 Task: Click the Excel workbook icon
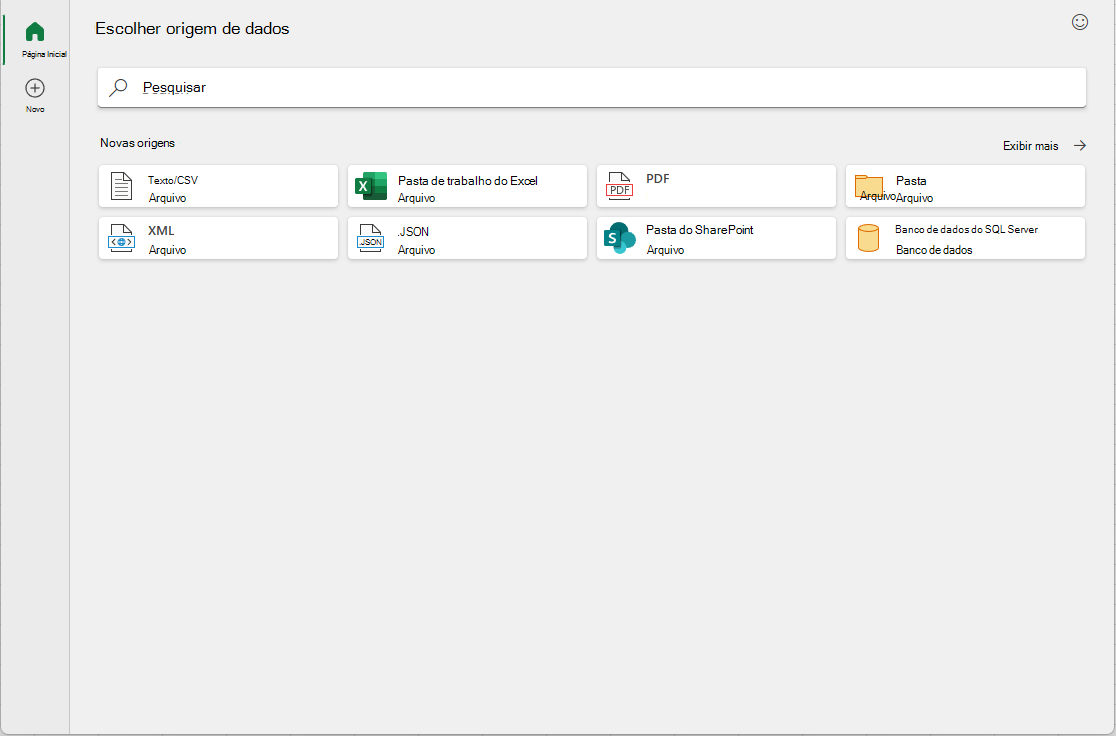point(371,186)
